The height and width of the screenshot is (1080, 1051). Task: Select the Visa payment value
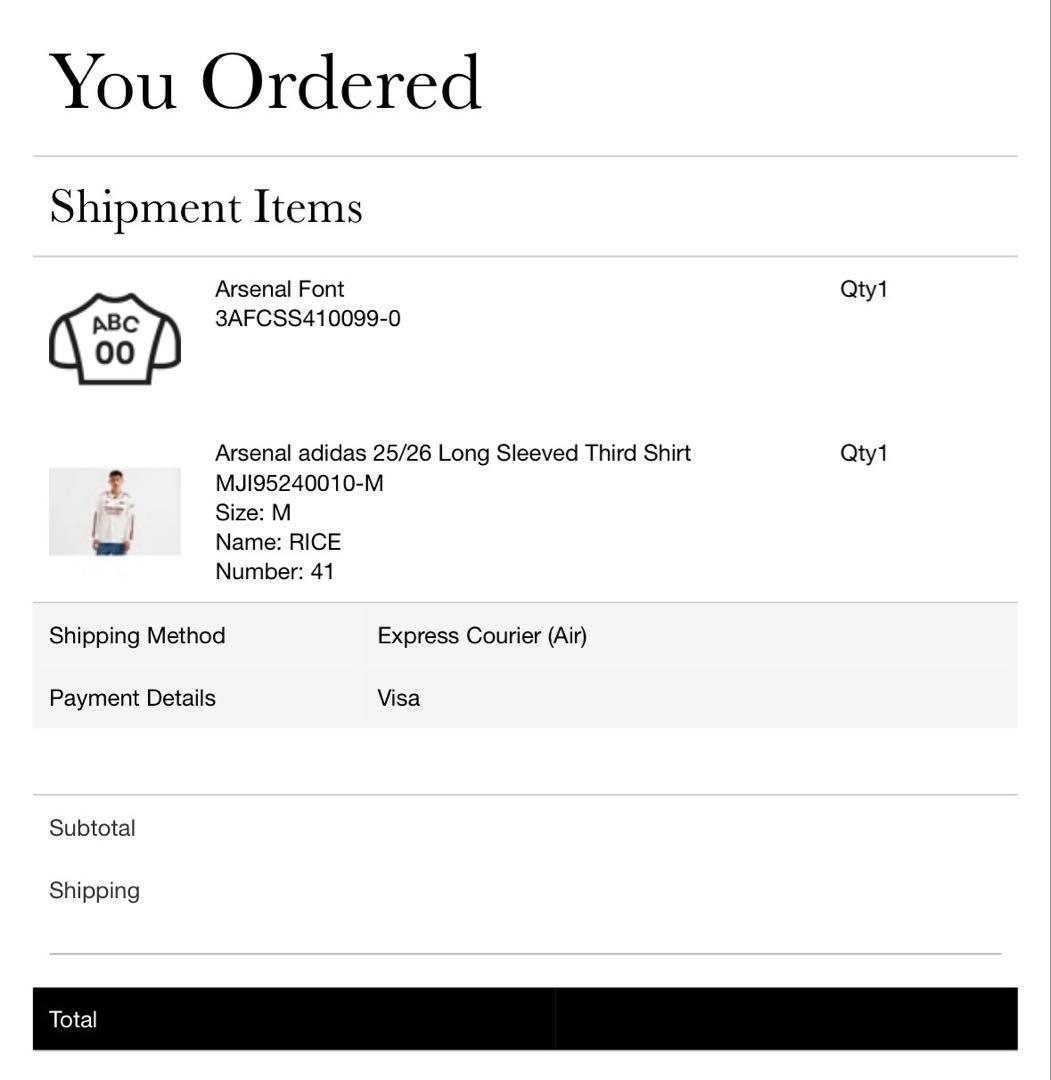tap(398, 698)
